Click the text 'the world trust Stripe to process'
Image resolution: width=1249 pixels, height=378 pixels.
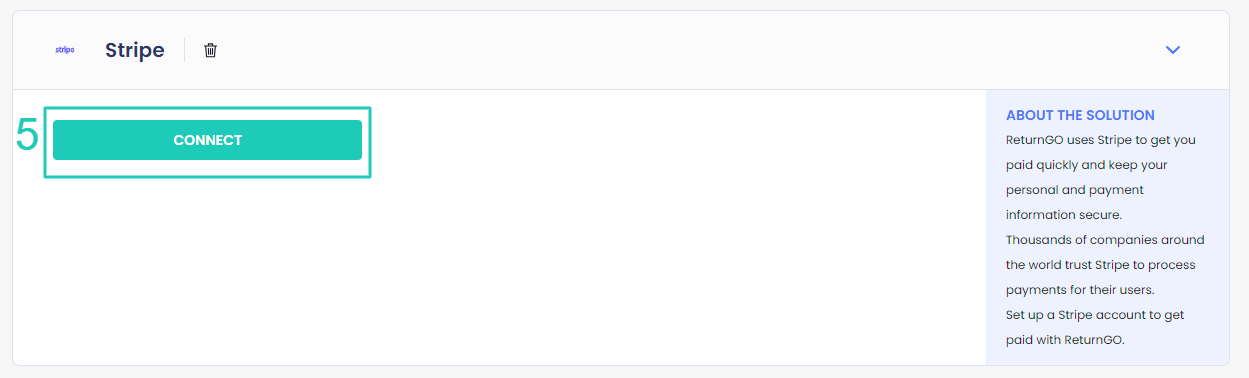click(1101, 265)
